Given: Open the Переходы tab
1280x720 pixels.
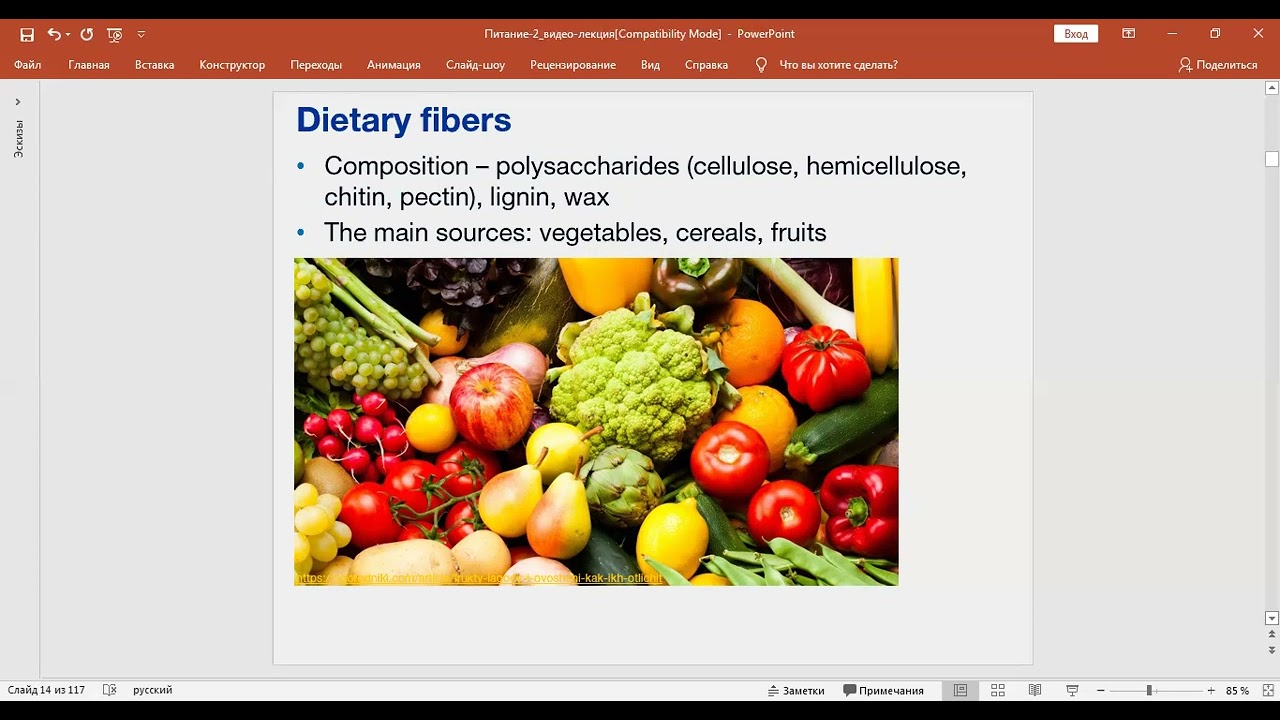Looking at the screenshot, I should coord(316,64).
